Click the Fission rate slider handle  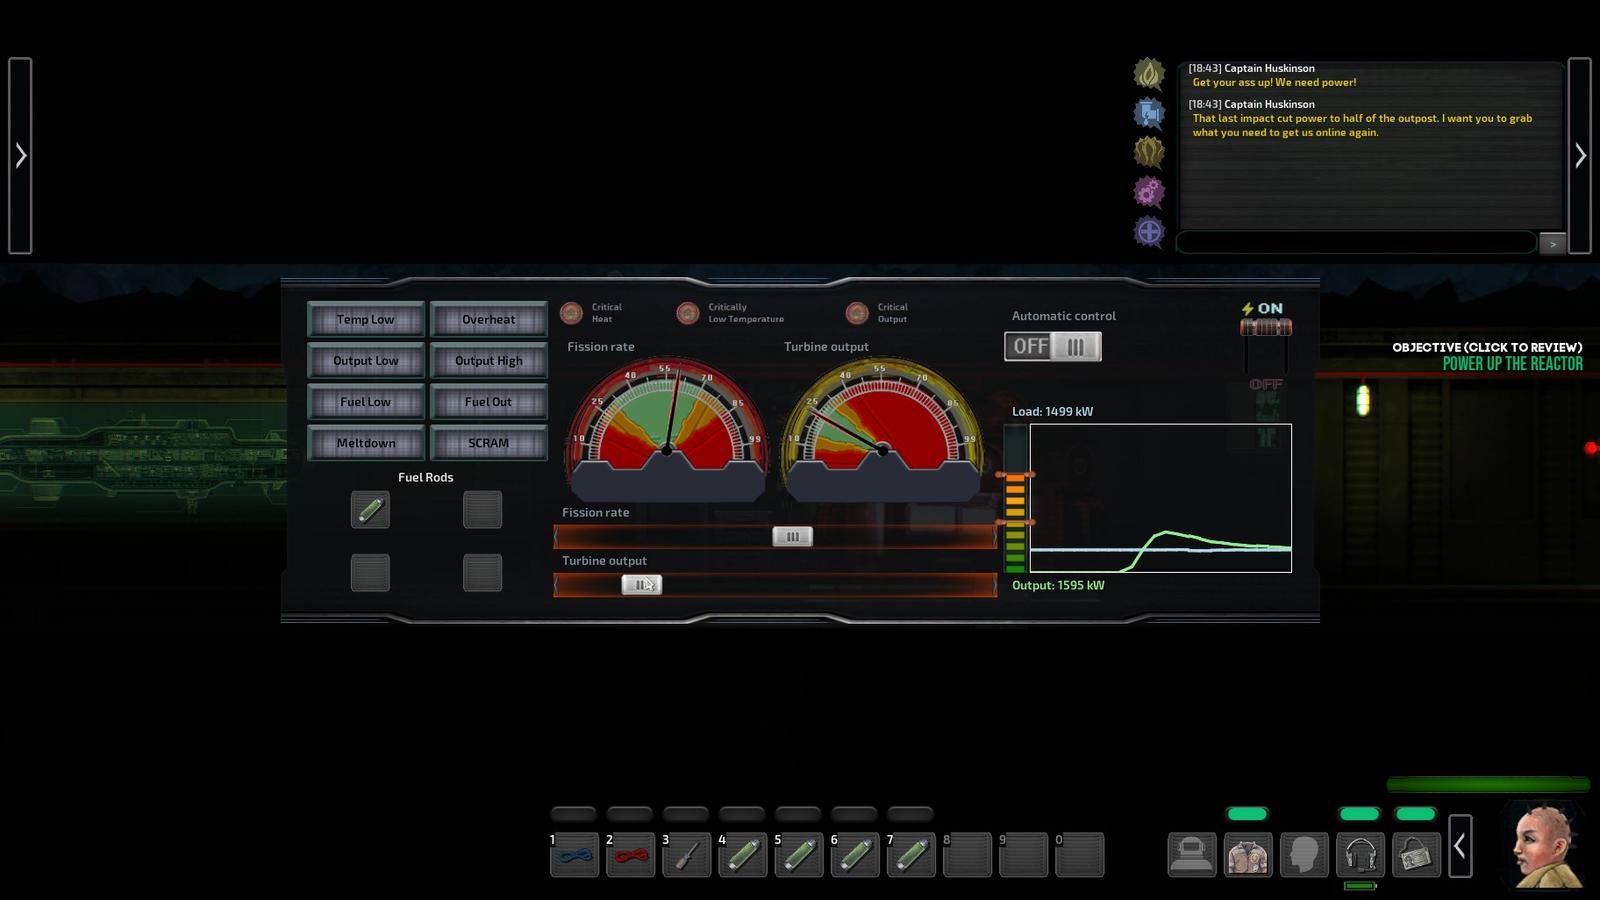pos(792,537)
